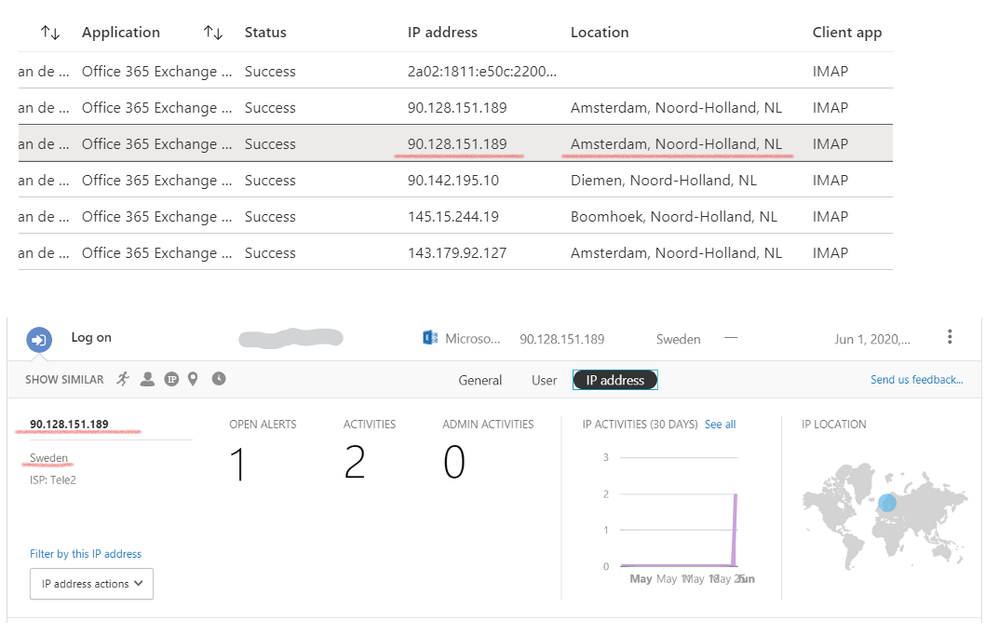The height and width of the screenshot is (635, 999).
Task: Click the Sweden label under IP details
Action: tap(48, 458)
